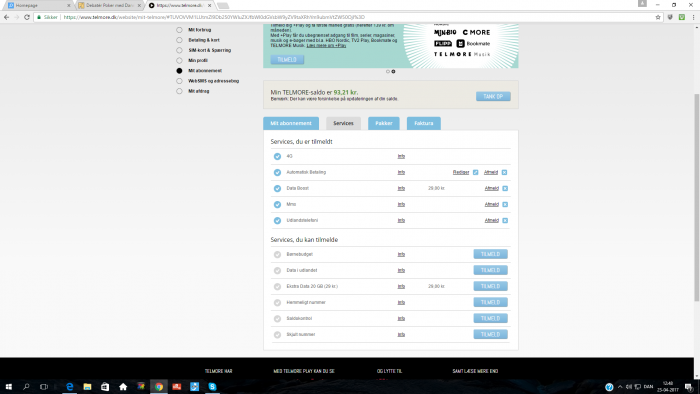The height and width of the screenshot is (394, 700).
Task: Click the blue checkmark icon beside Automatisk Betaling
Action: click(x=277, y=172)
